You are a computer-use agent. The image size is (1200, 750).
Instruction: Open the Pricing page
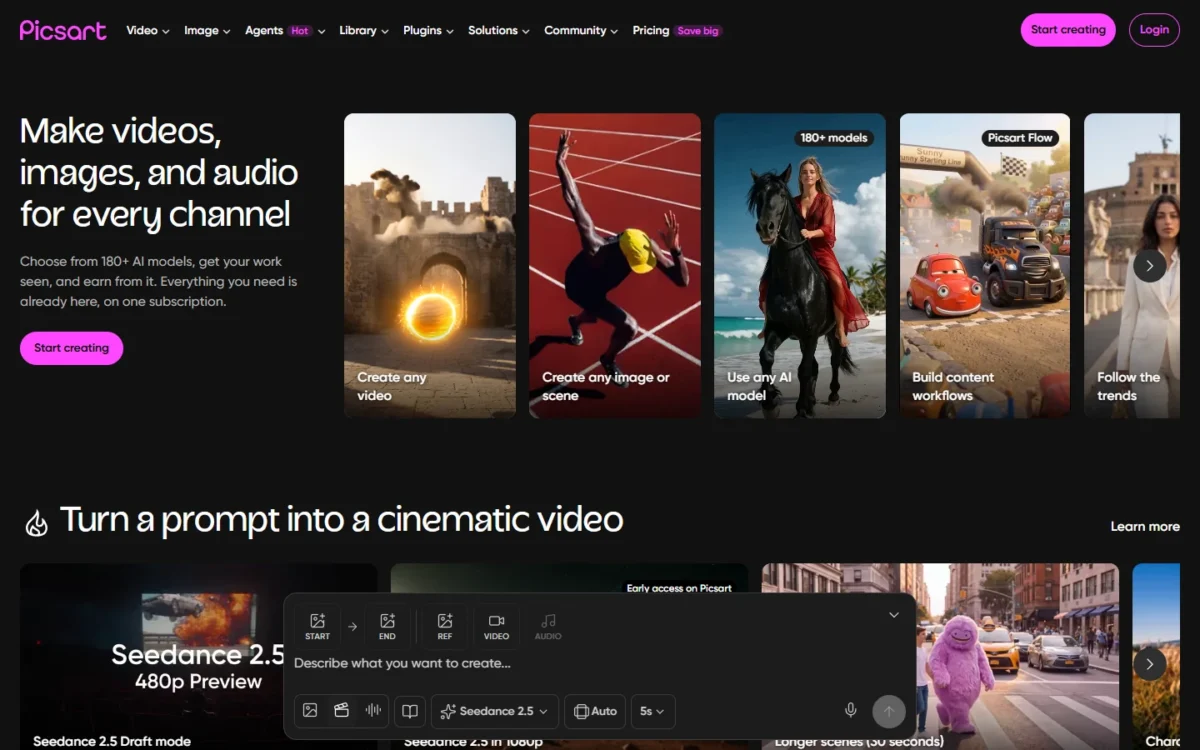click(x=651, y=31)
